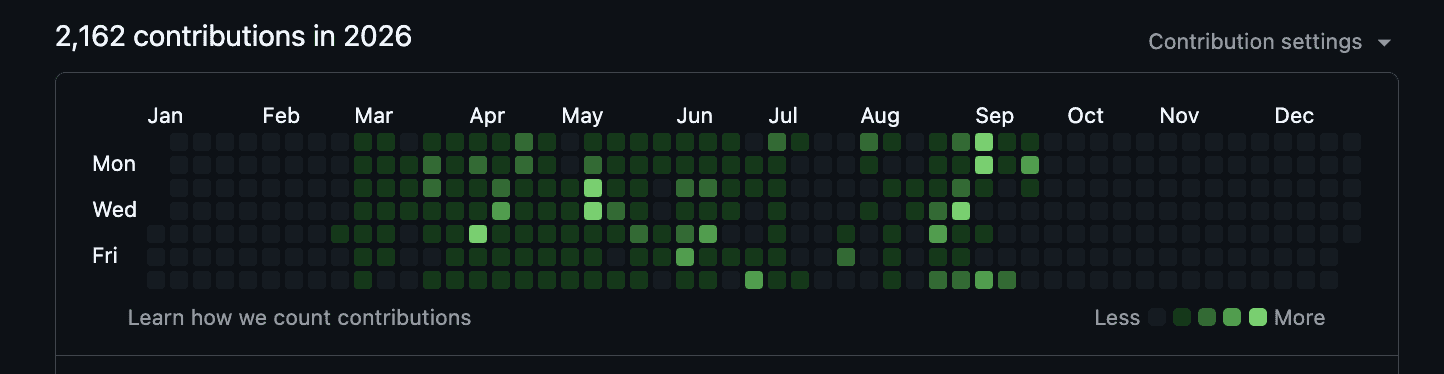
Task: Click the "Dec" month label
Action: click(x=1294, y=116)
